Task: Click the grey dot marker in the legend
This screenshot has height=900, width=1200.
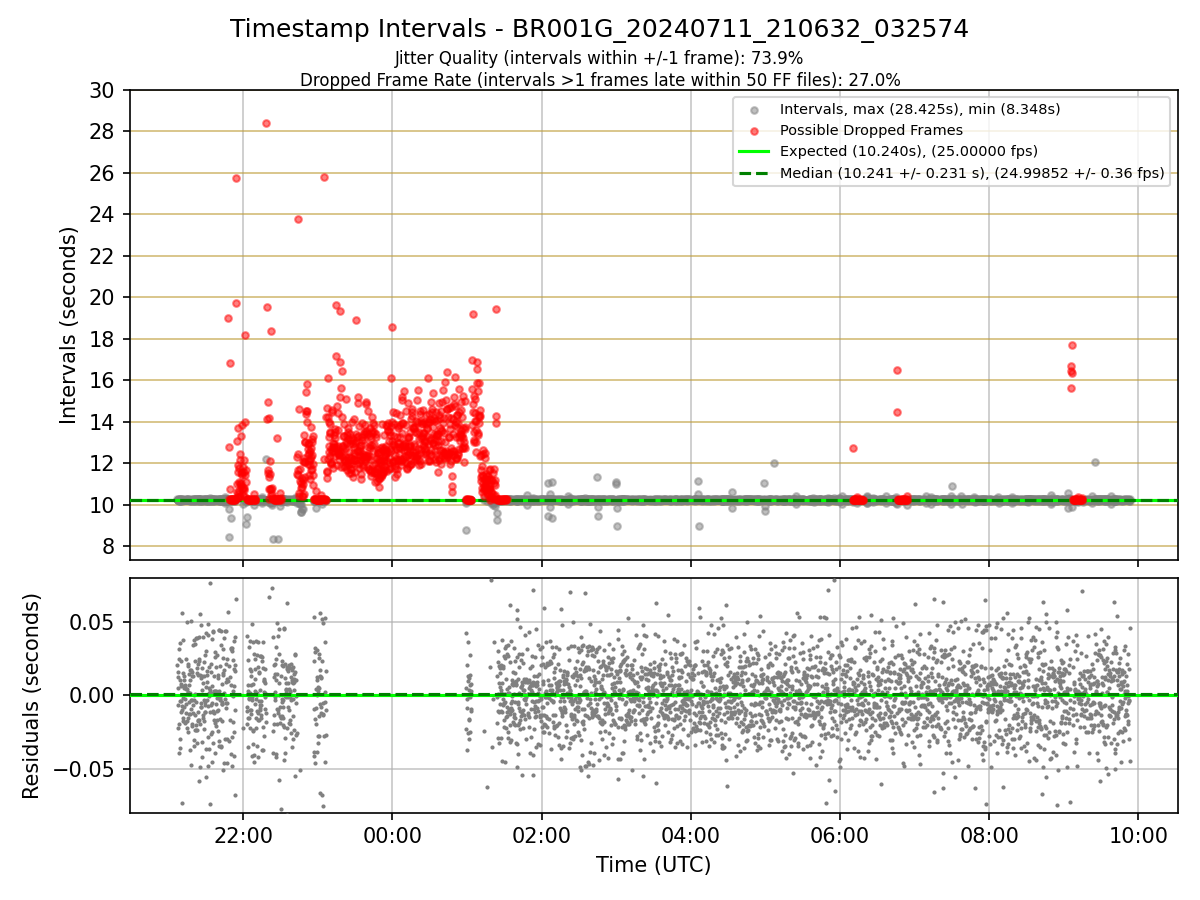Action: [755, 109]
